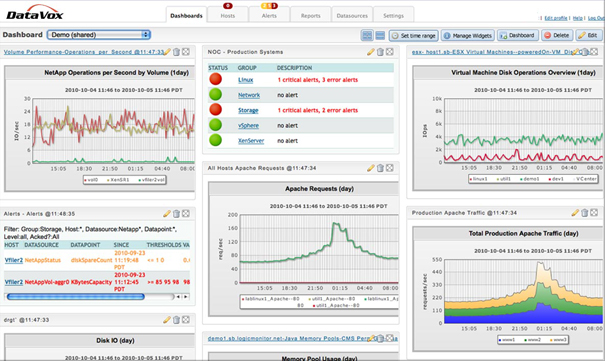Click the horizontal scrollbar in Alerts widget
The height and width of the screenshot is (361, 605).
[x=76, y=297]
